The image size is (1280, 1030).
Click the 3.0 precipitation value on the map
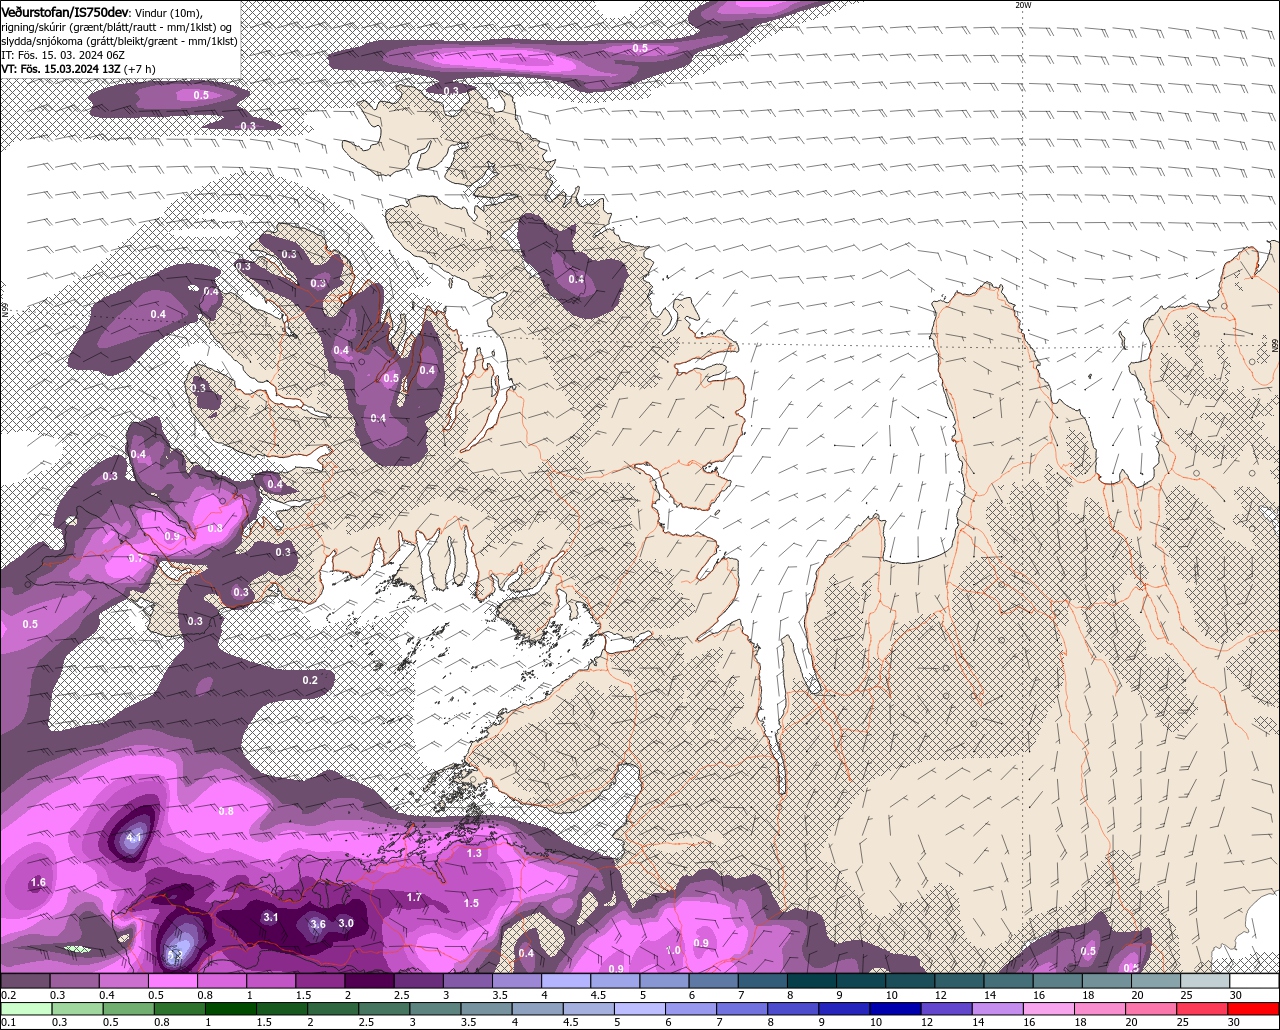[x=346, y=922]
